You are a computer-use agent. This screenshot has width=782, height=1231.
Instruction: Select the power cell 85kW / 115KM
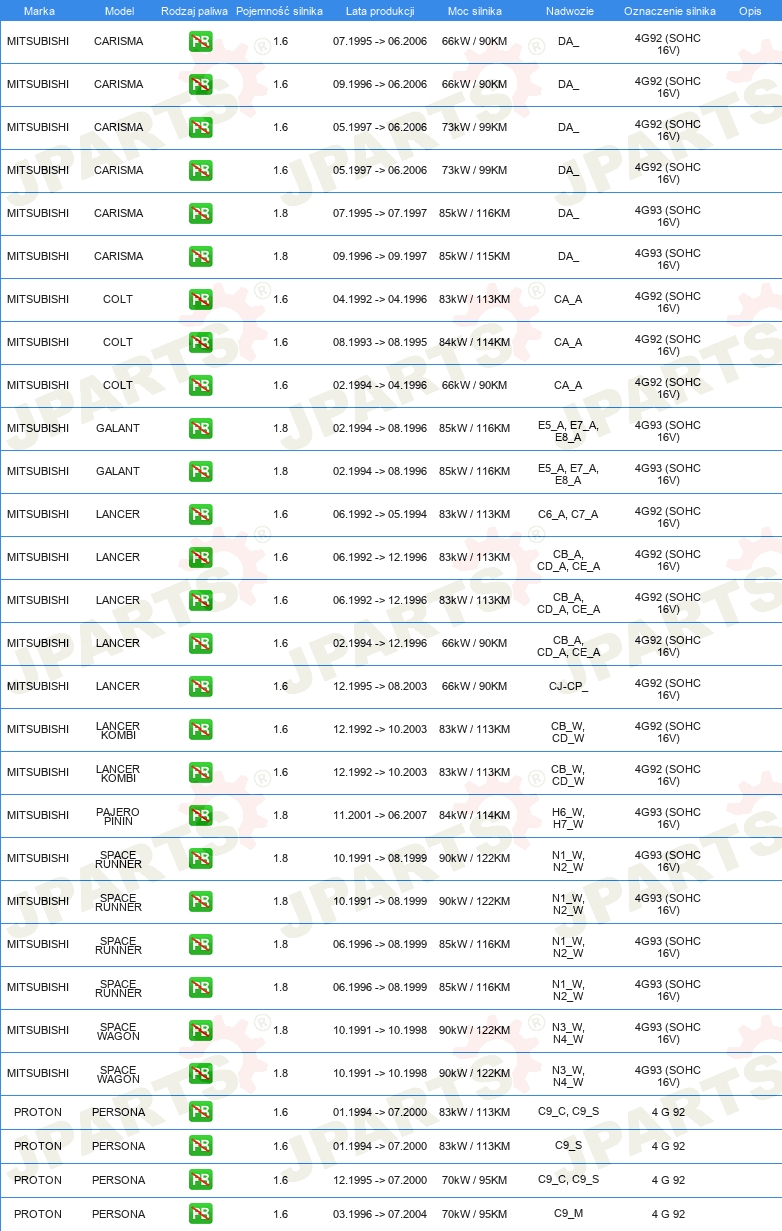click(475, 257)
